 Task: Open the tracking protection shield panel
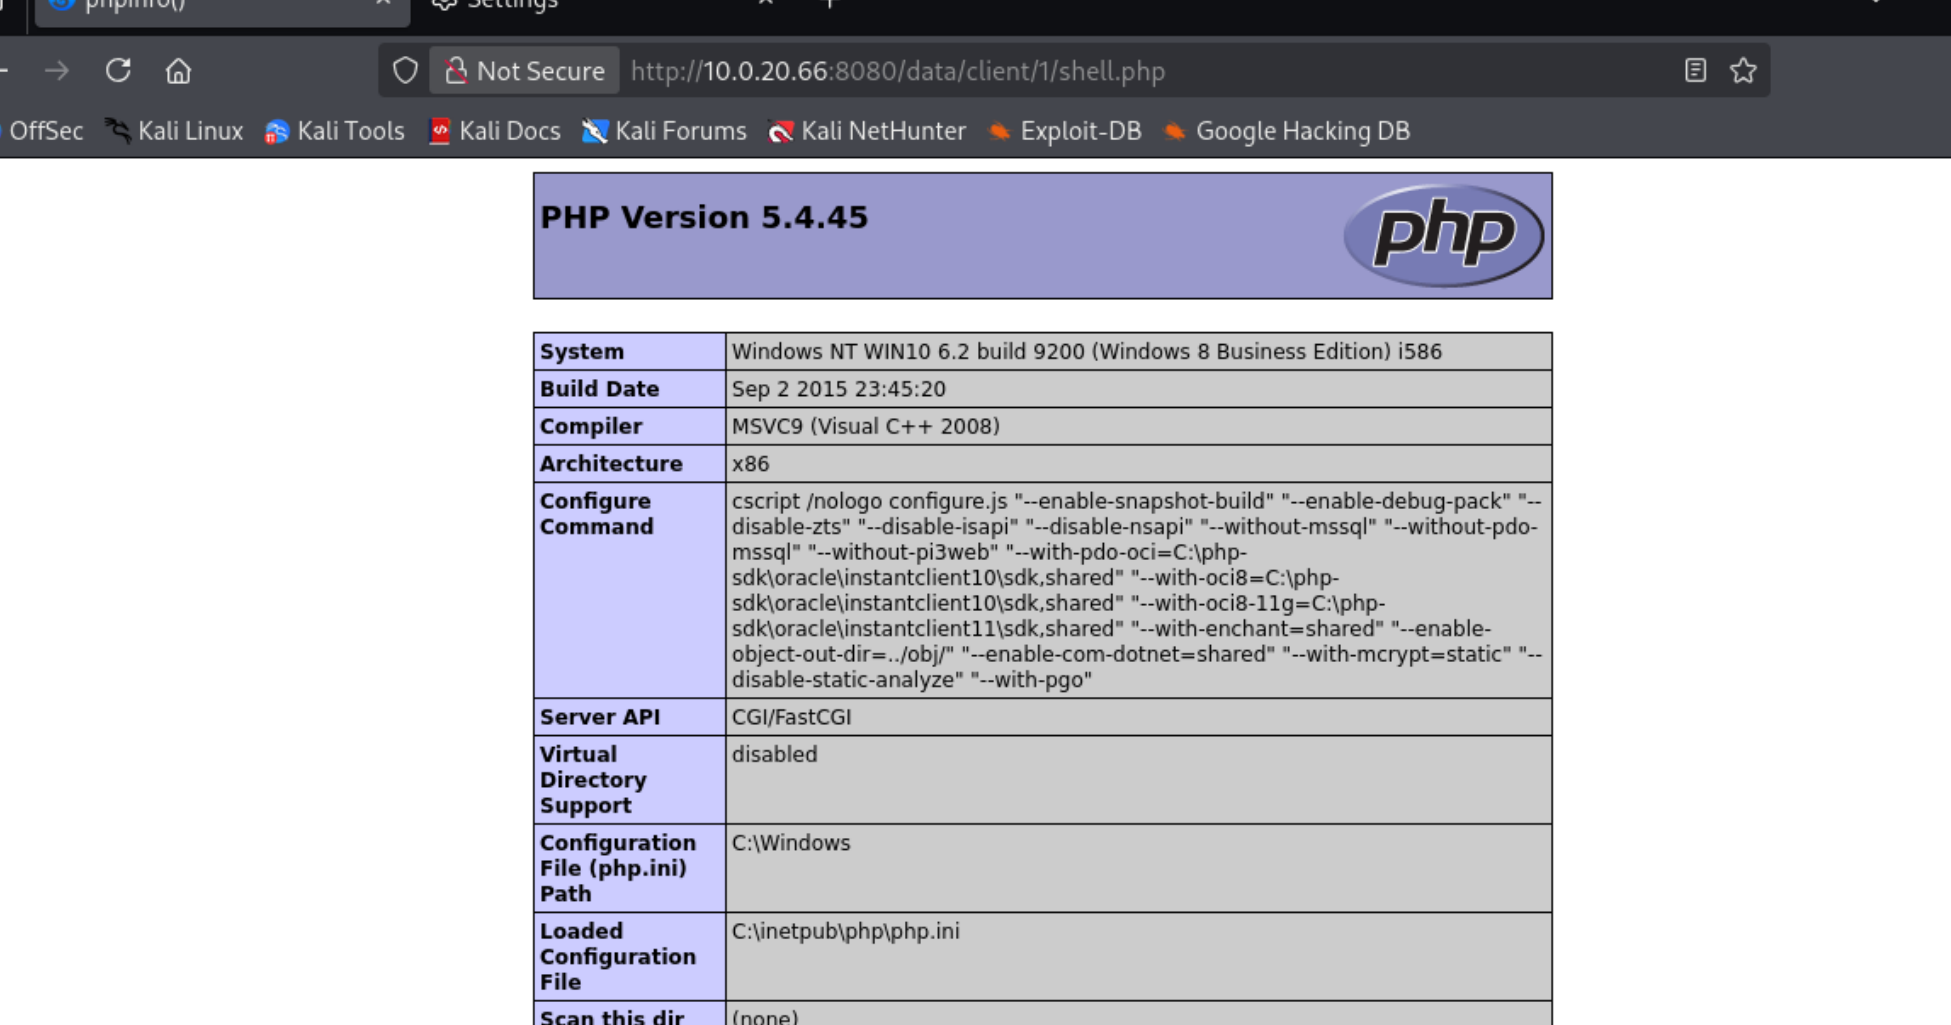point(405,71)
